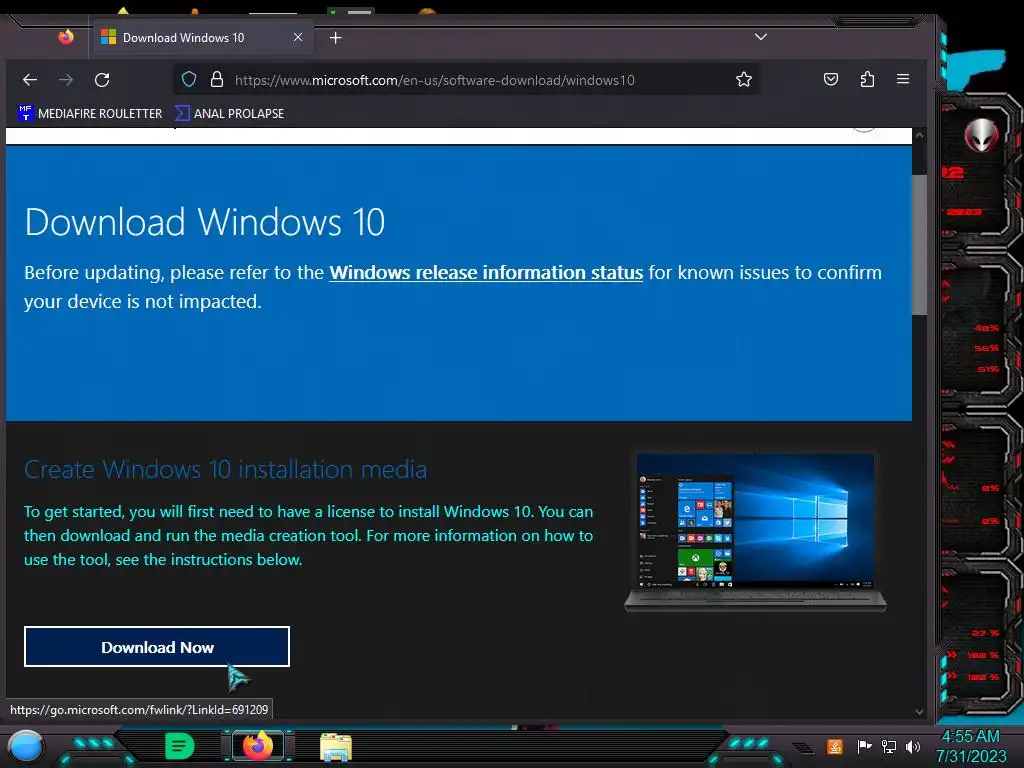Open the Extensions puzzle icon
Screen dimensions: 1024x768
coord(867,80)
